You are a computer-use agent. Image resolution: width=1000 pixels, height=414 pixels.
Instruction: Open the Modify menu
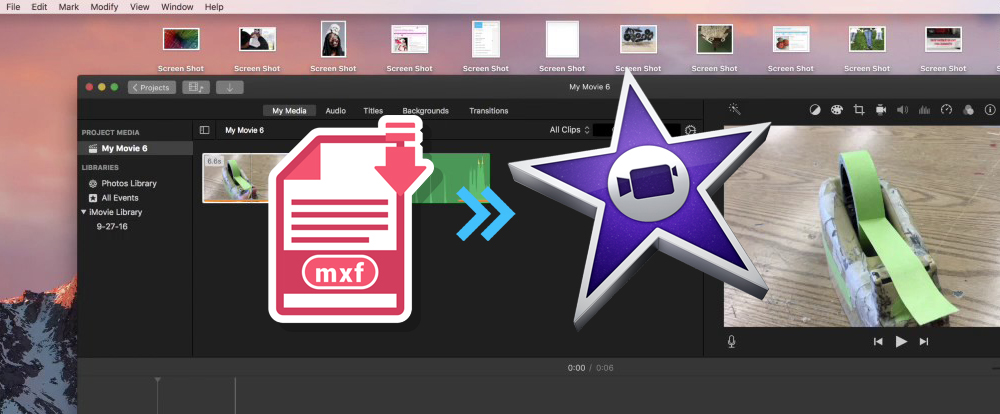[104, 7]
